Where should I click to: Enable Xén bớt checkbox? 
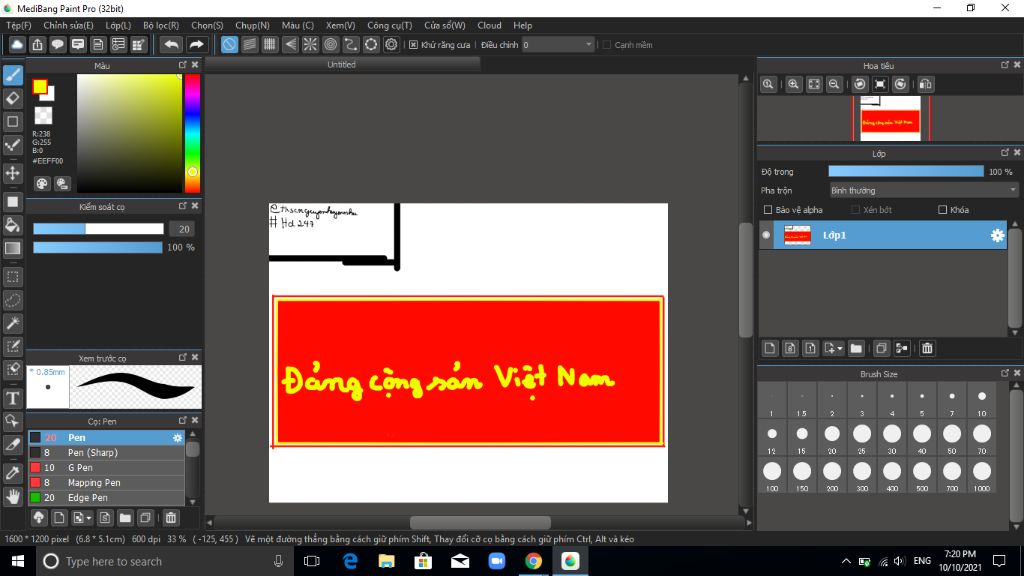pyautogui.click(x=856, y=210)
